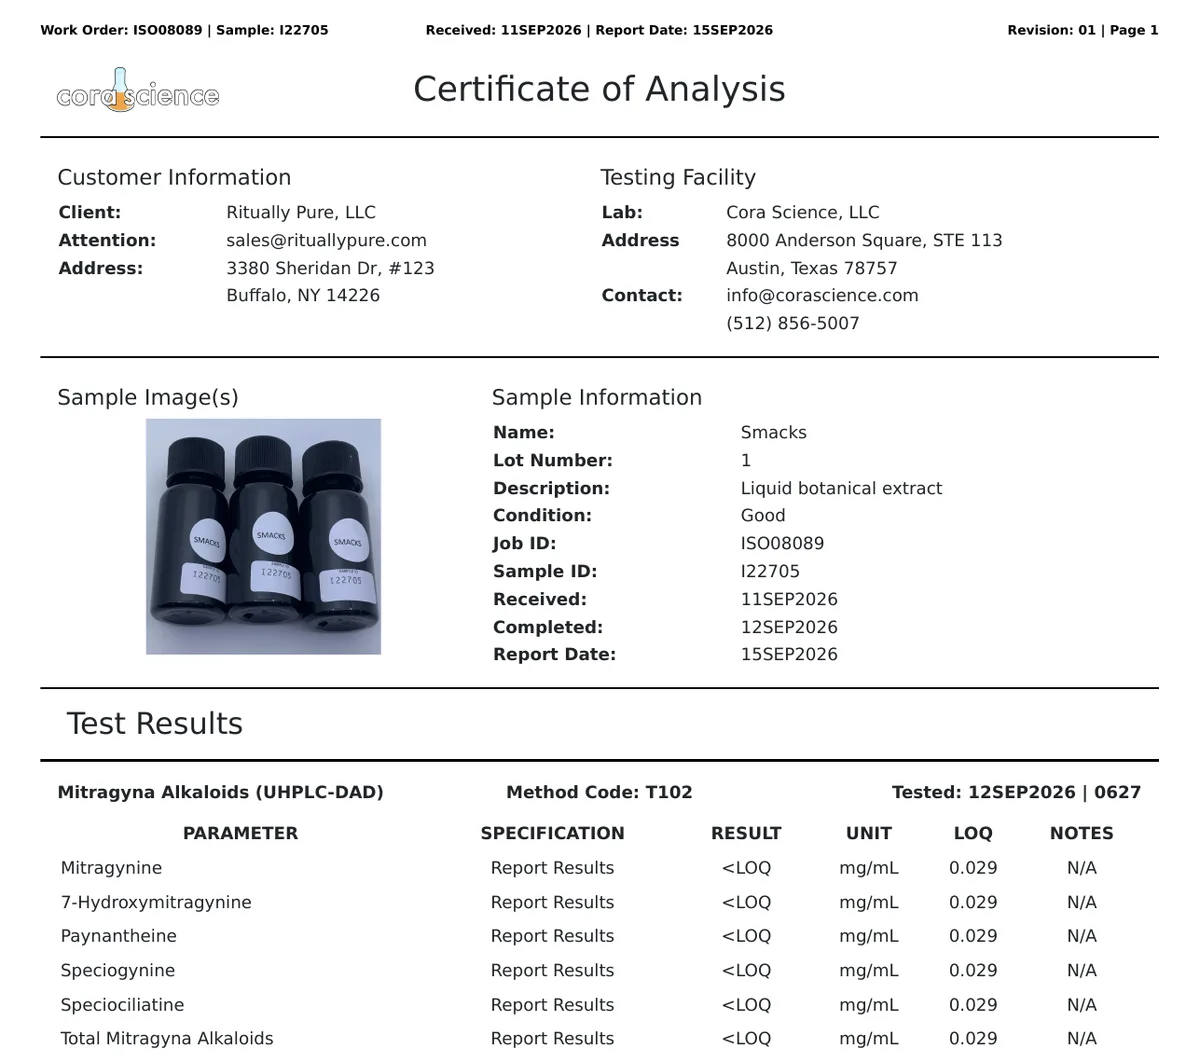Click the Customer Information heading
The height and width of the screenshot is (1063, 1200).
(174, 177)
